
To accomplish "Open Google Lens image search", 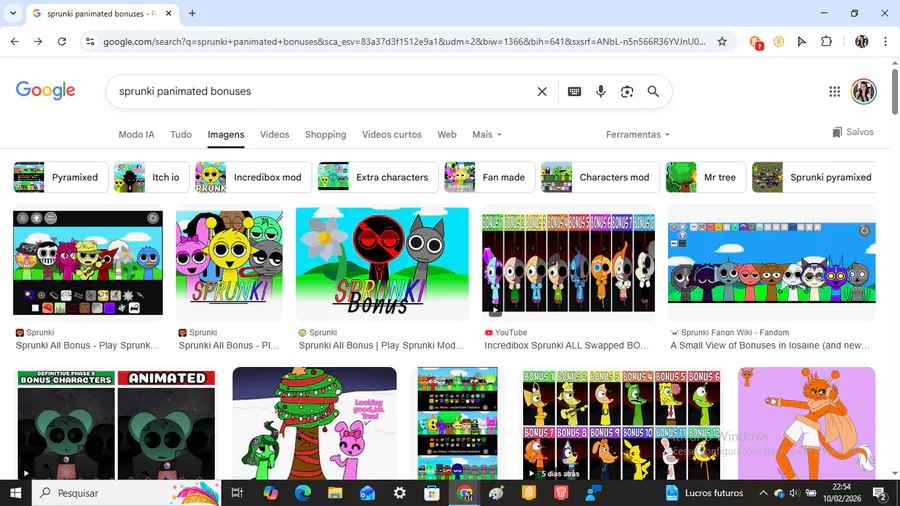I will click(627, 91).
